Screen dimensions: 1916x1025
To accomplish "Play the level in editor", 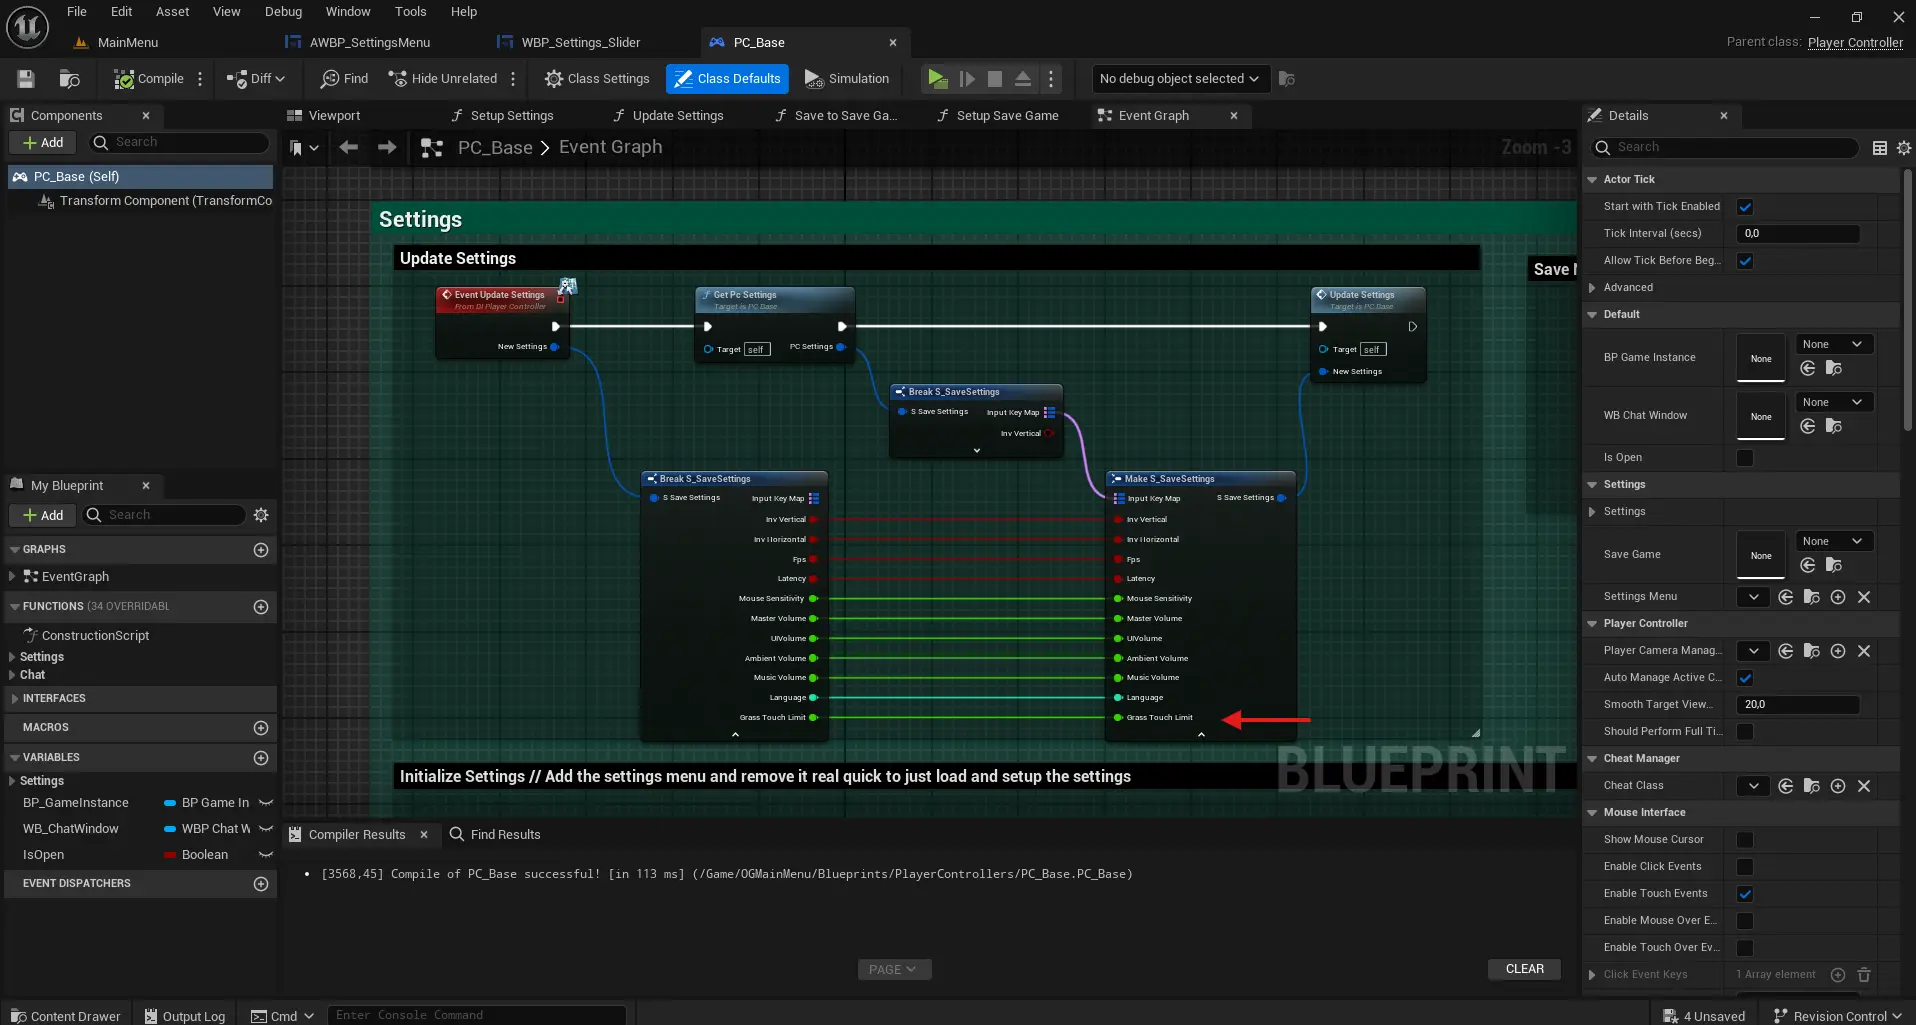I will click(937, 79).
